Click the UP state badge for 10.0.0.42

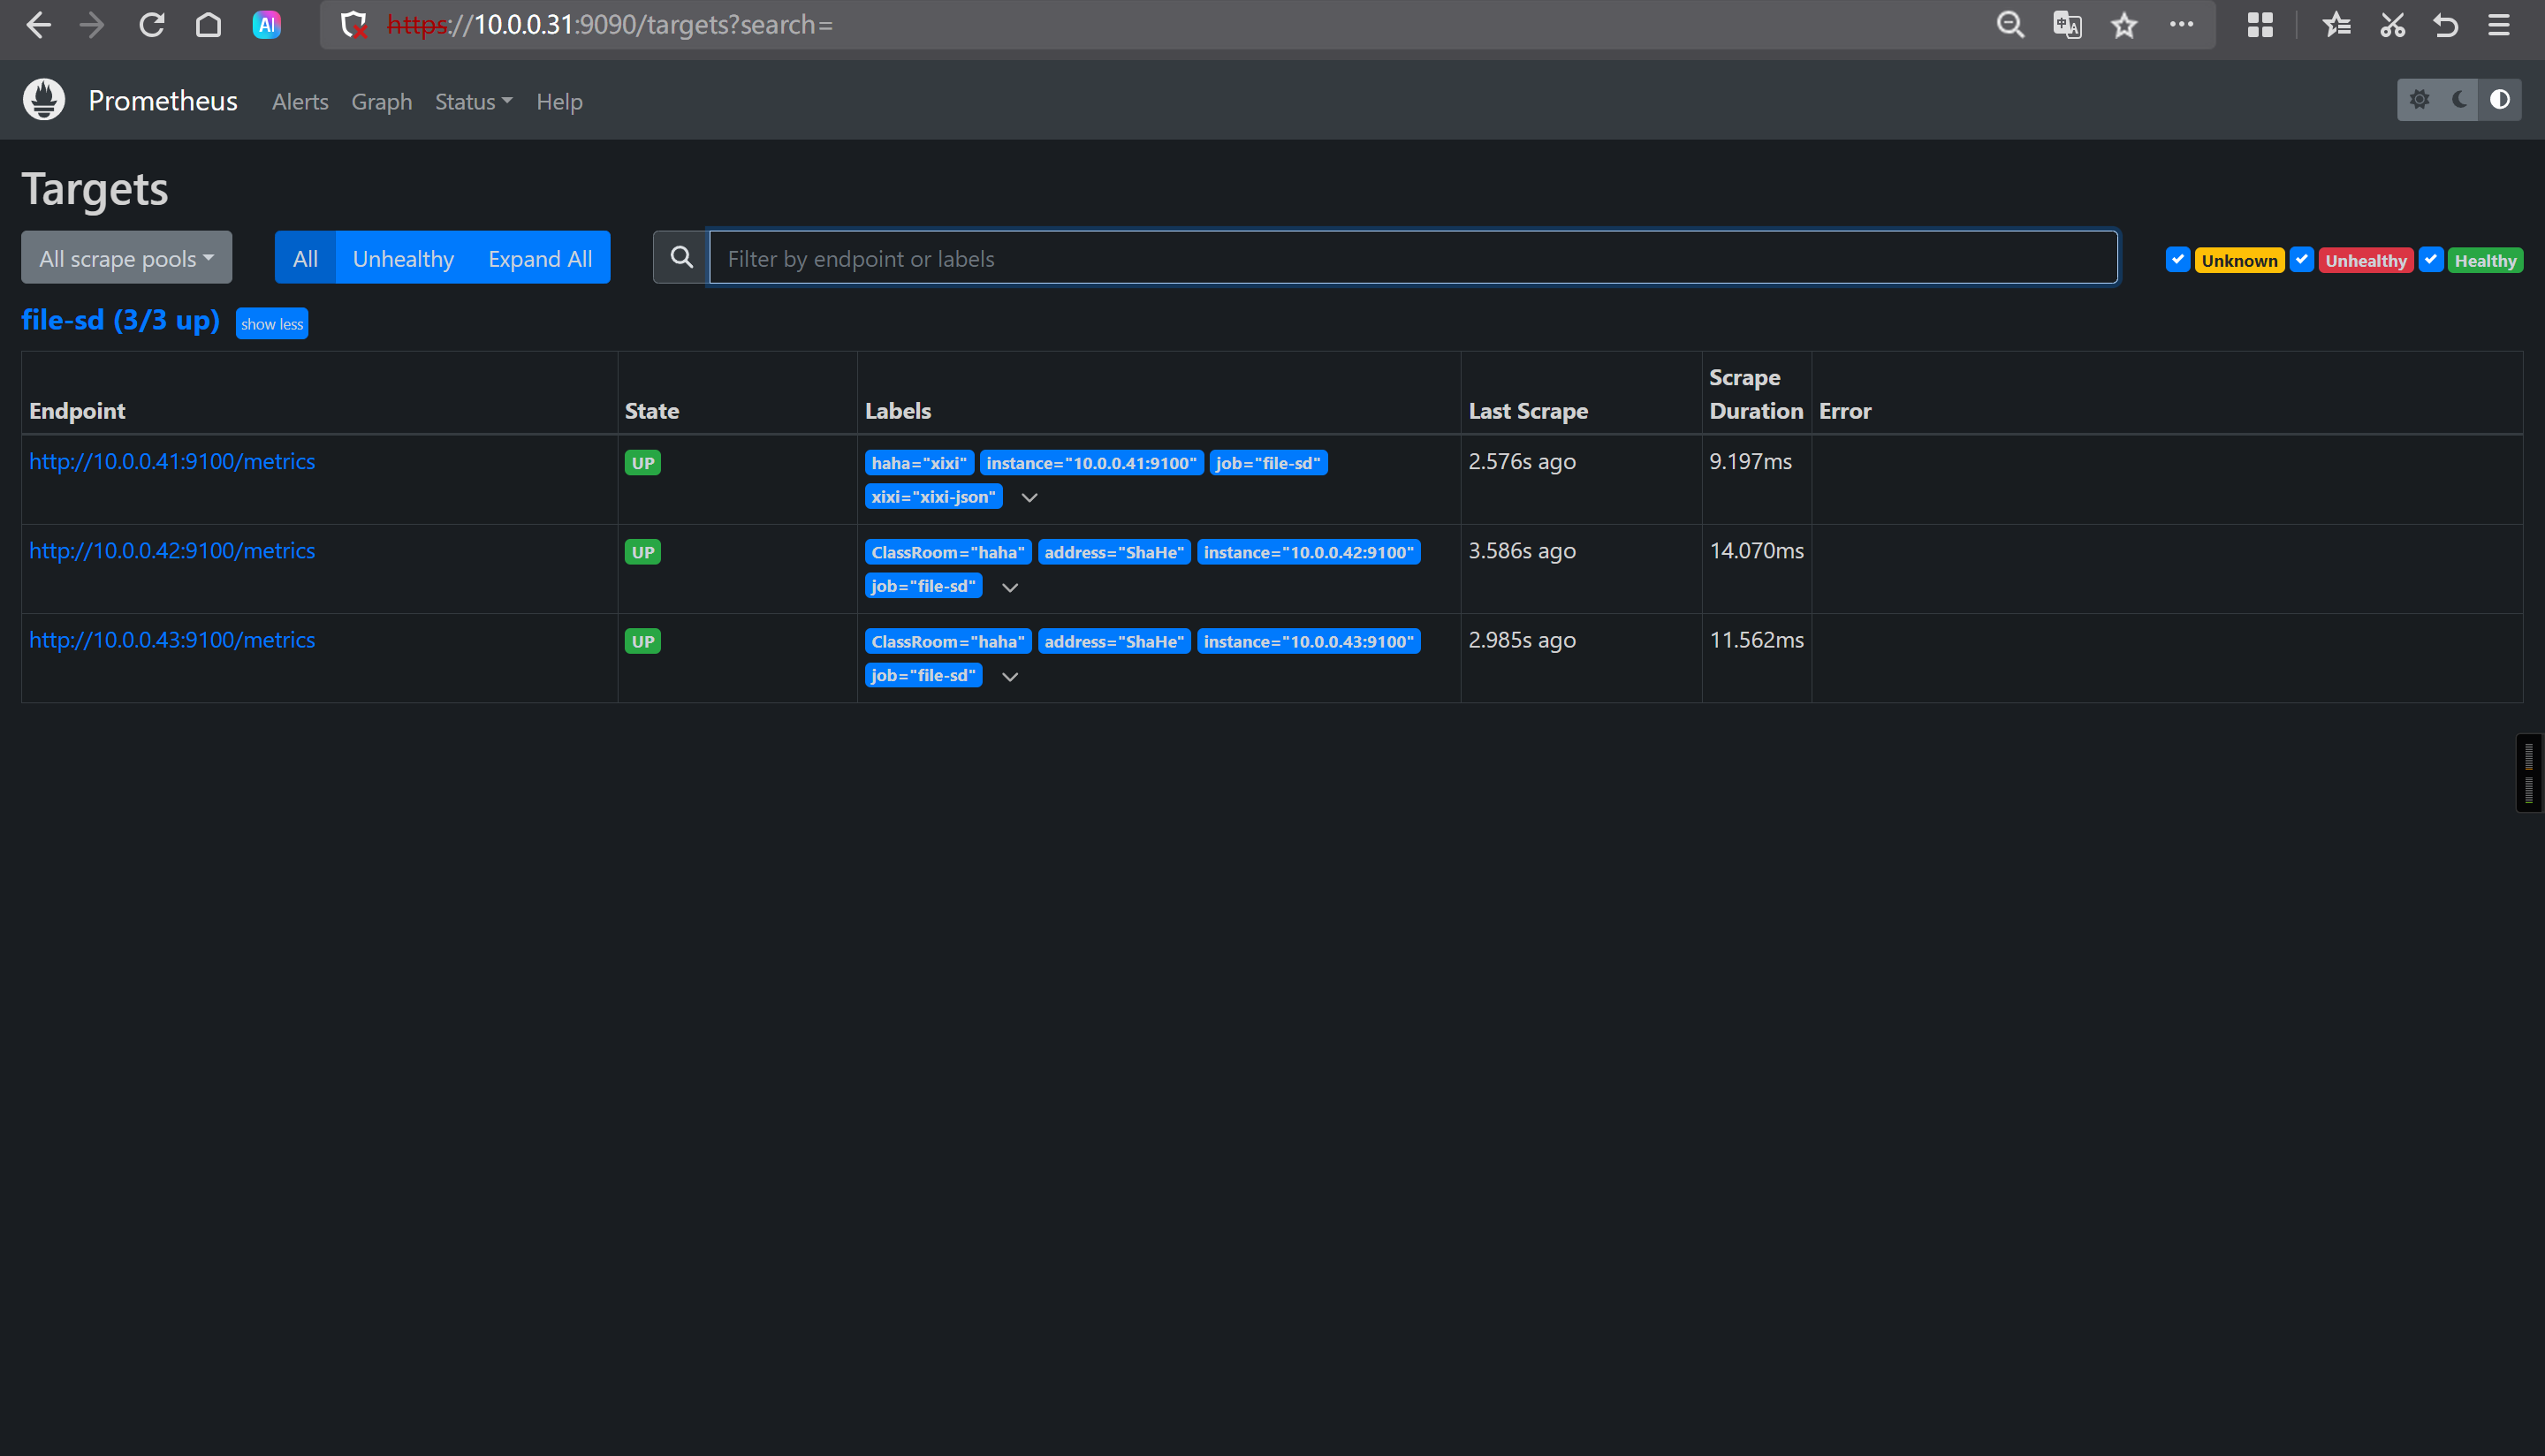tap(643, 552)
